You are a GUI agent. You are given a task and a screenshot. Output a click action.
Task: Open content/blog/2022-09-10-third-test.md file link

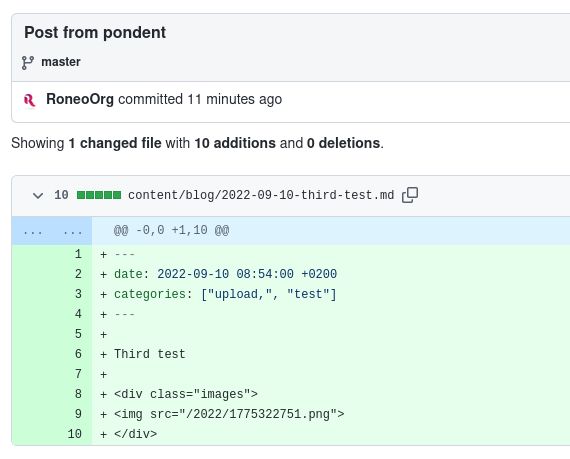pyautogui.click(x=261, y=195)
